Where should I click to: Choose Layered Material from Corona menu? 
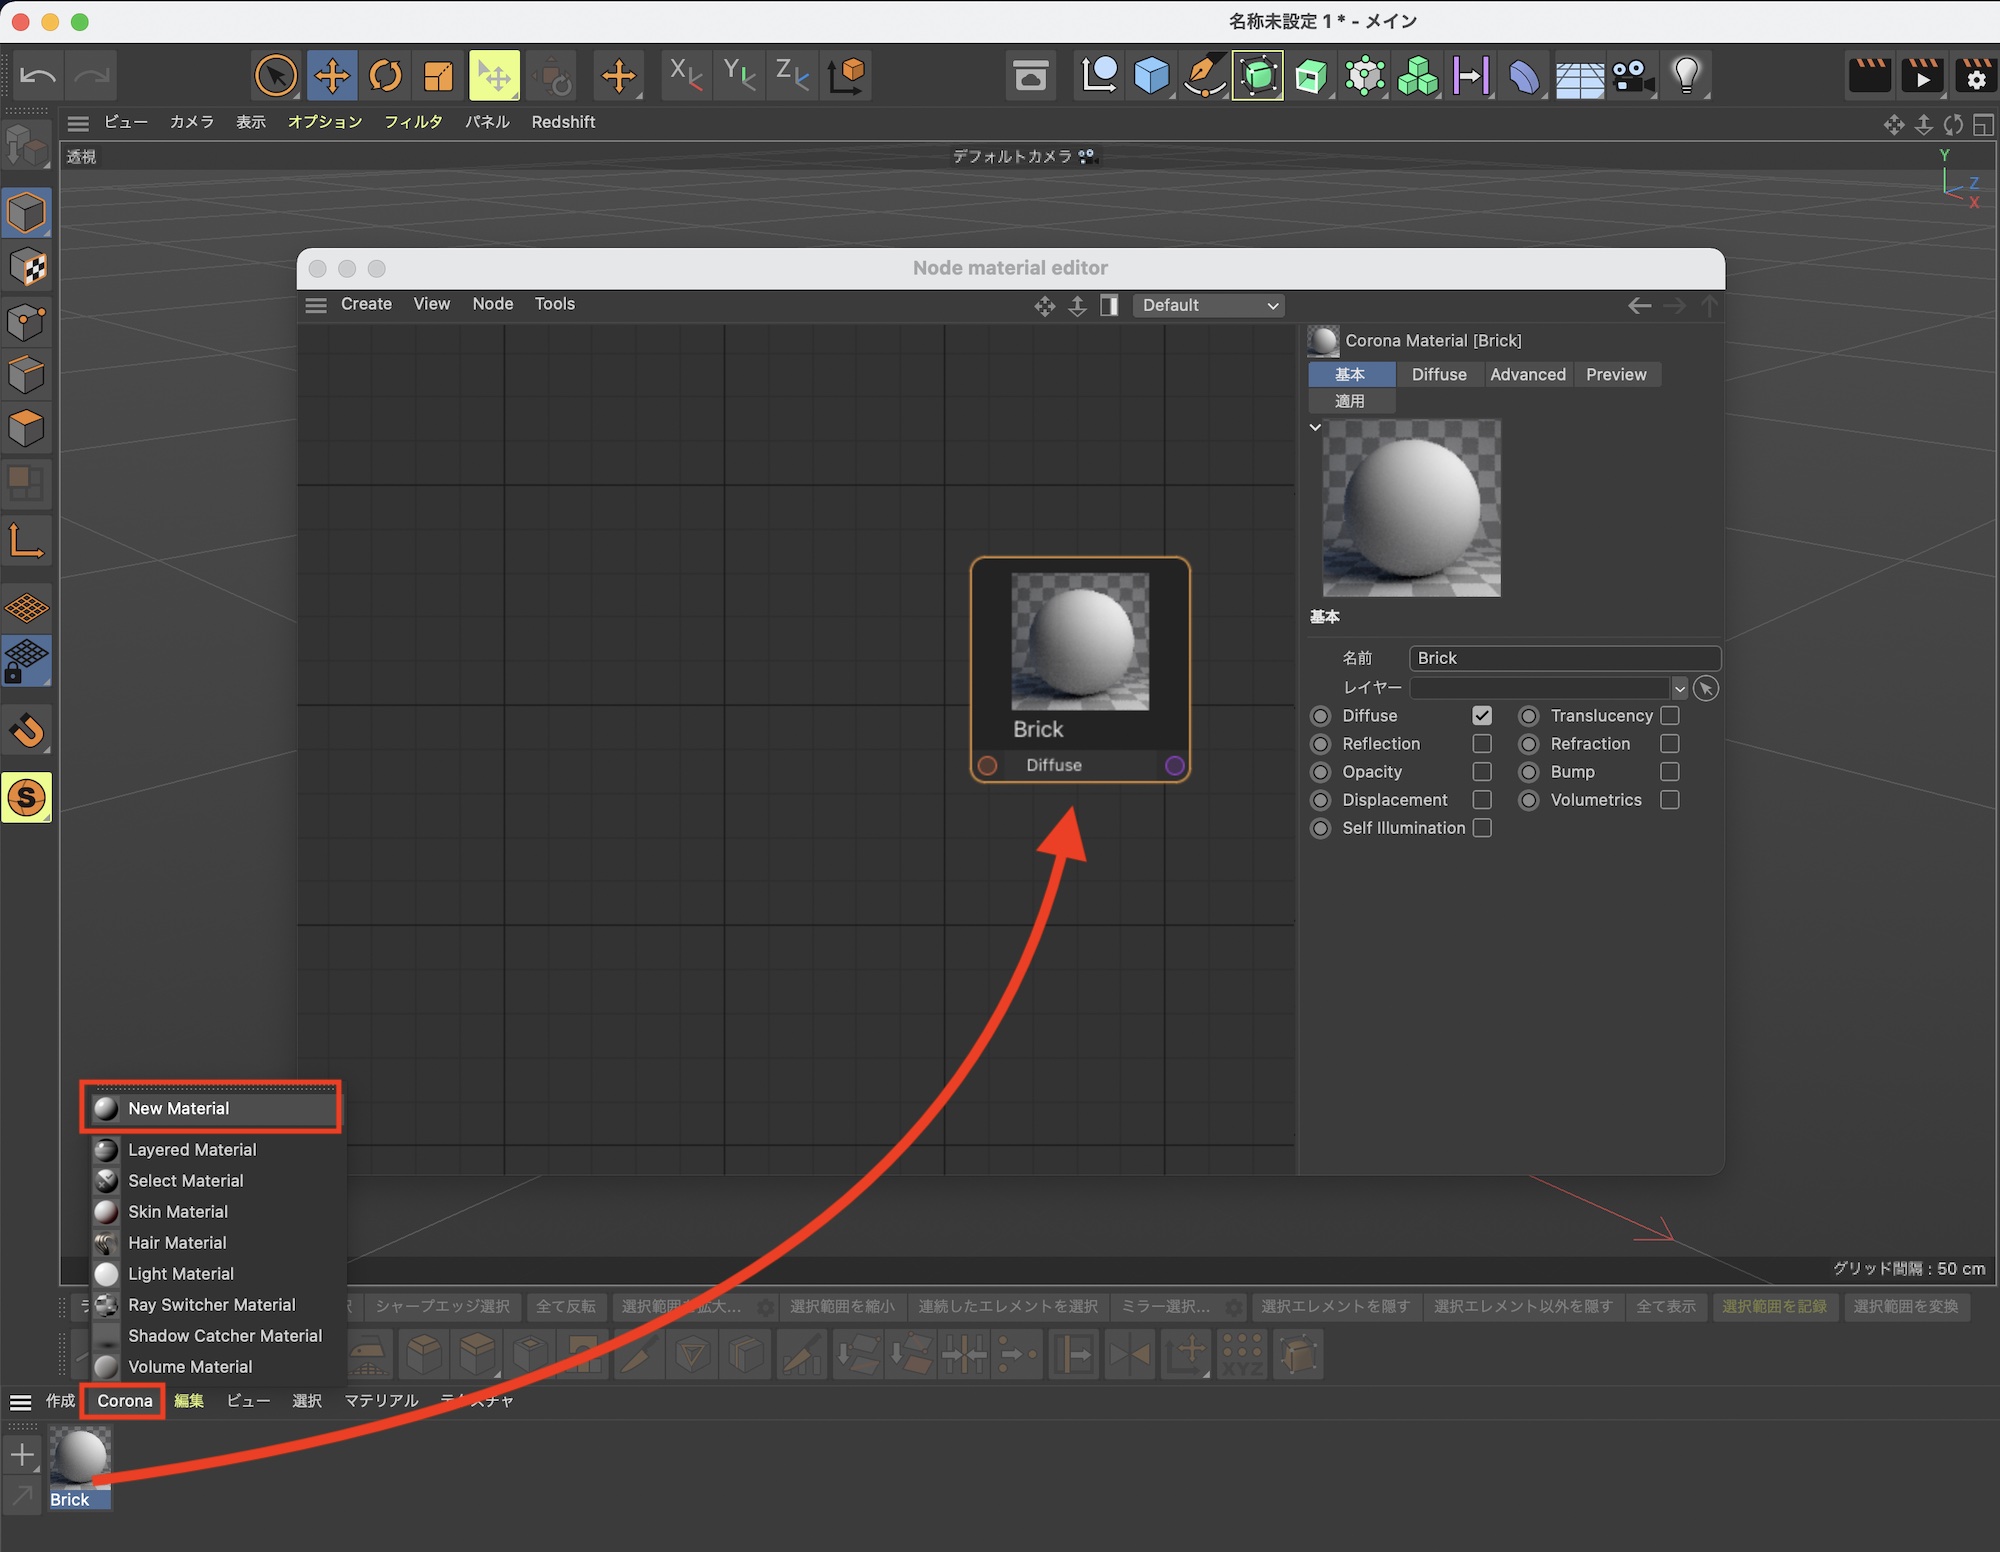tap(192, 1150)
